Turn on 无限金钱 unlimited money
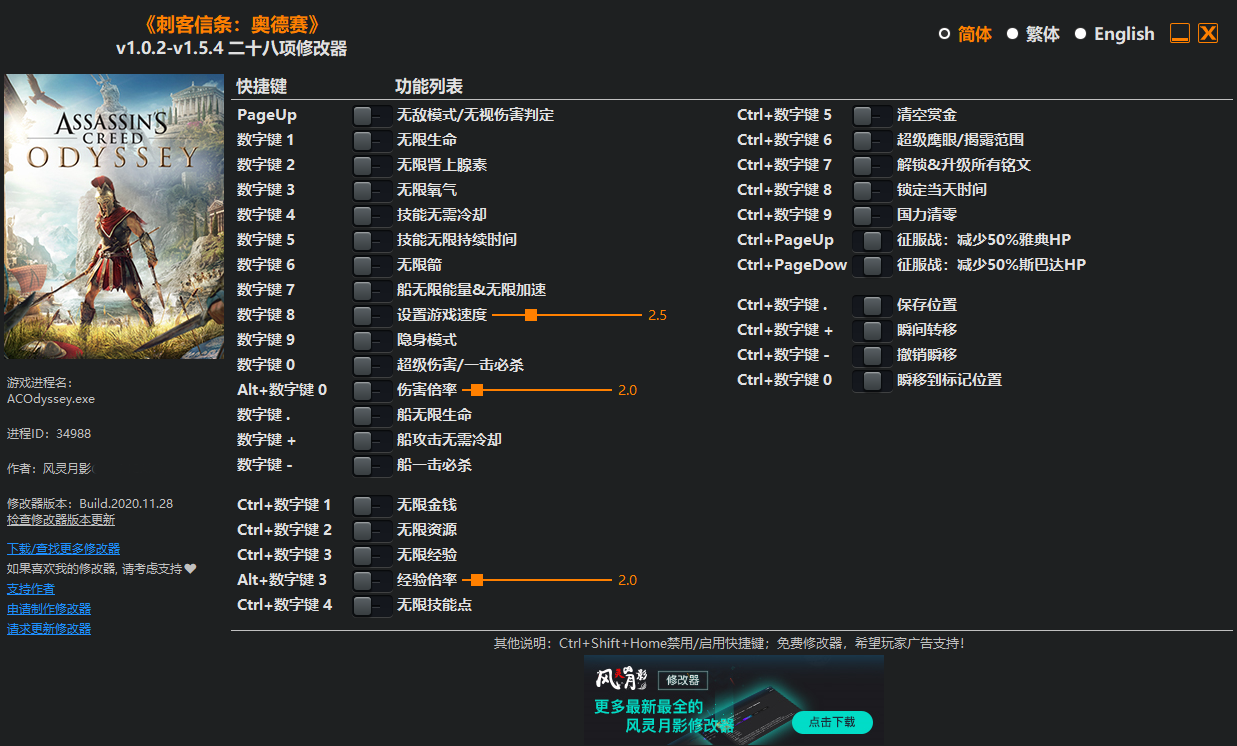1237x746 pixels. tap(372, 505)
